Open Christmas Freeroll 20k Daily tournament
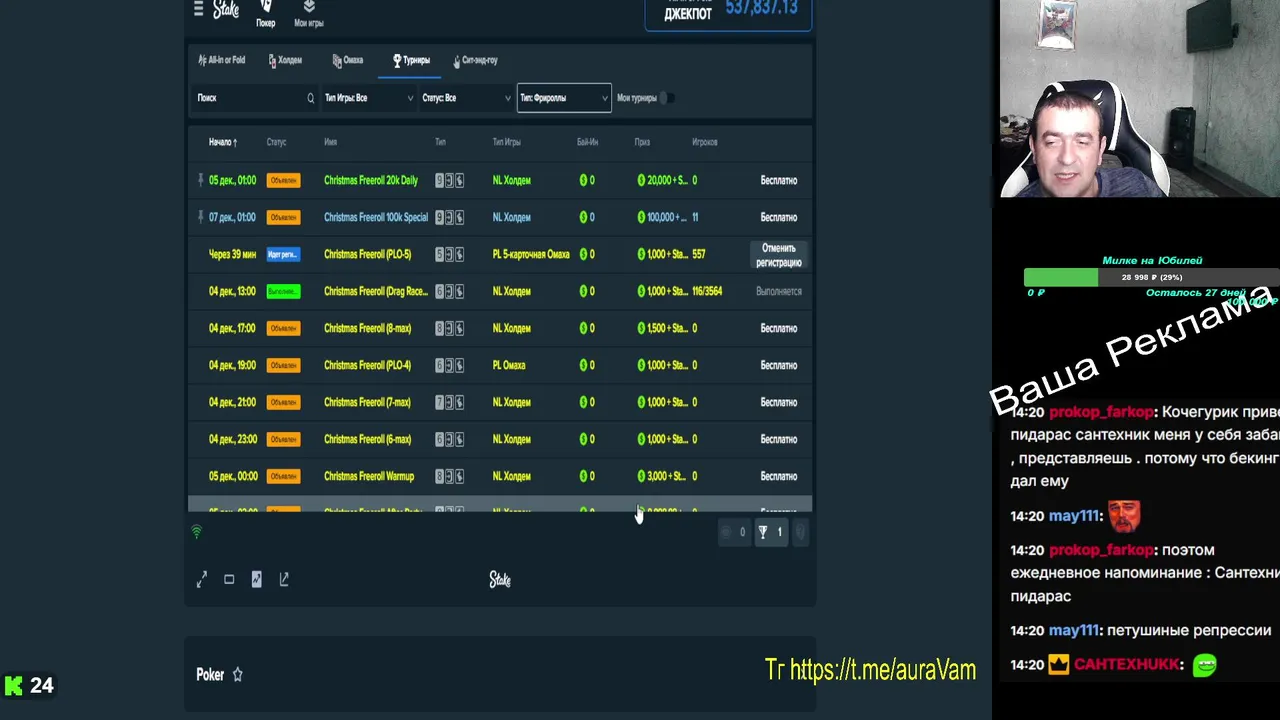 pyautogui.click(x=371, y=180)
